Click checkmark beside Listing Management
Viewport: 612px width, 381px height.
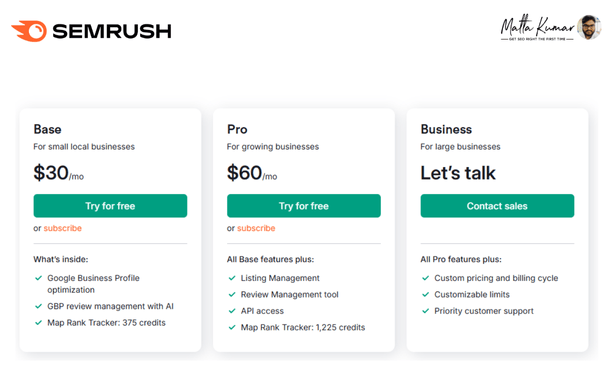click(x=232, y=278)
